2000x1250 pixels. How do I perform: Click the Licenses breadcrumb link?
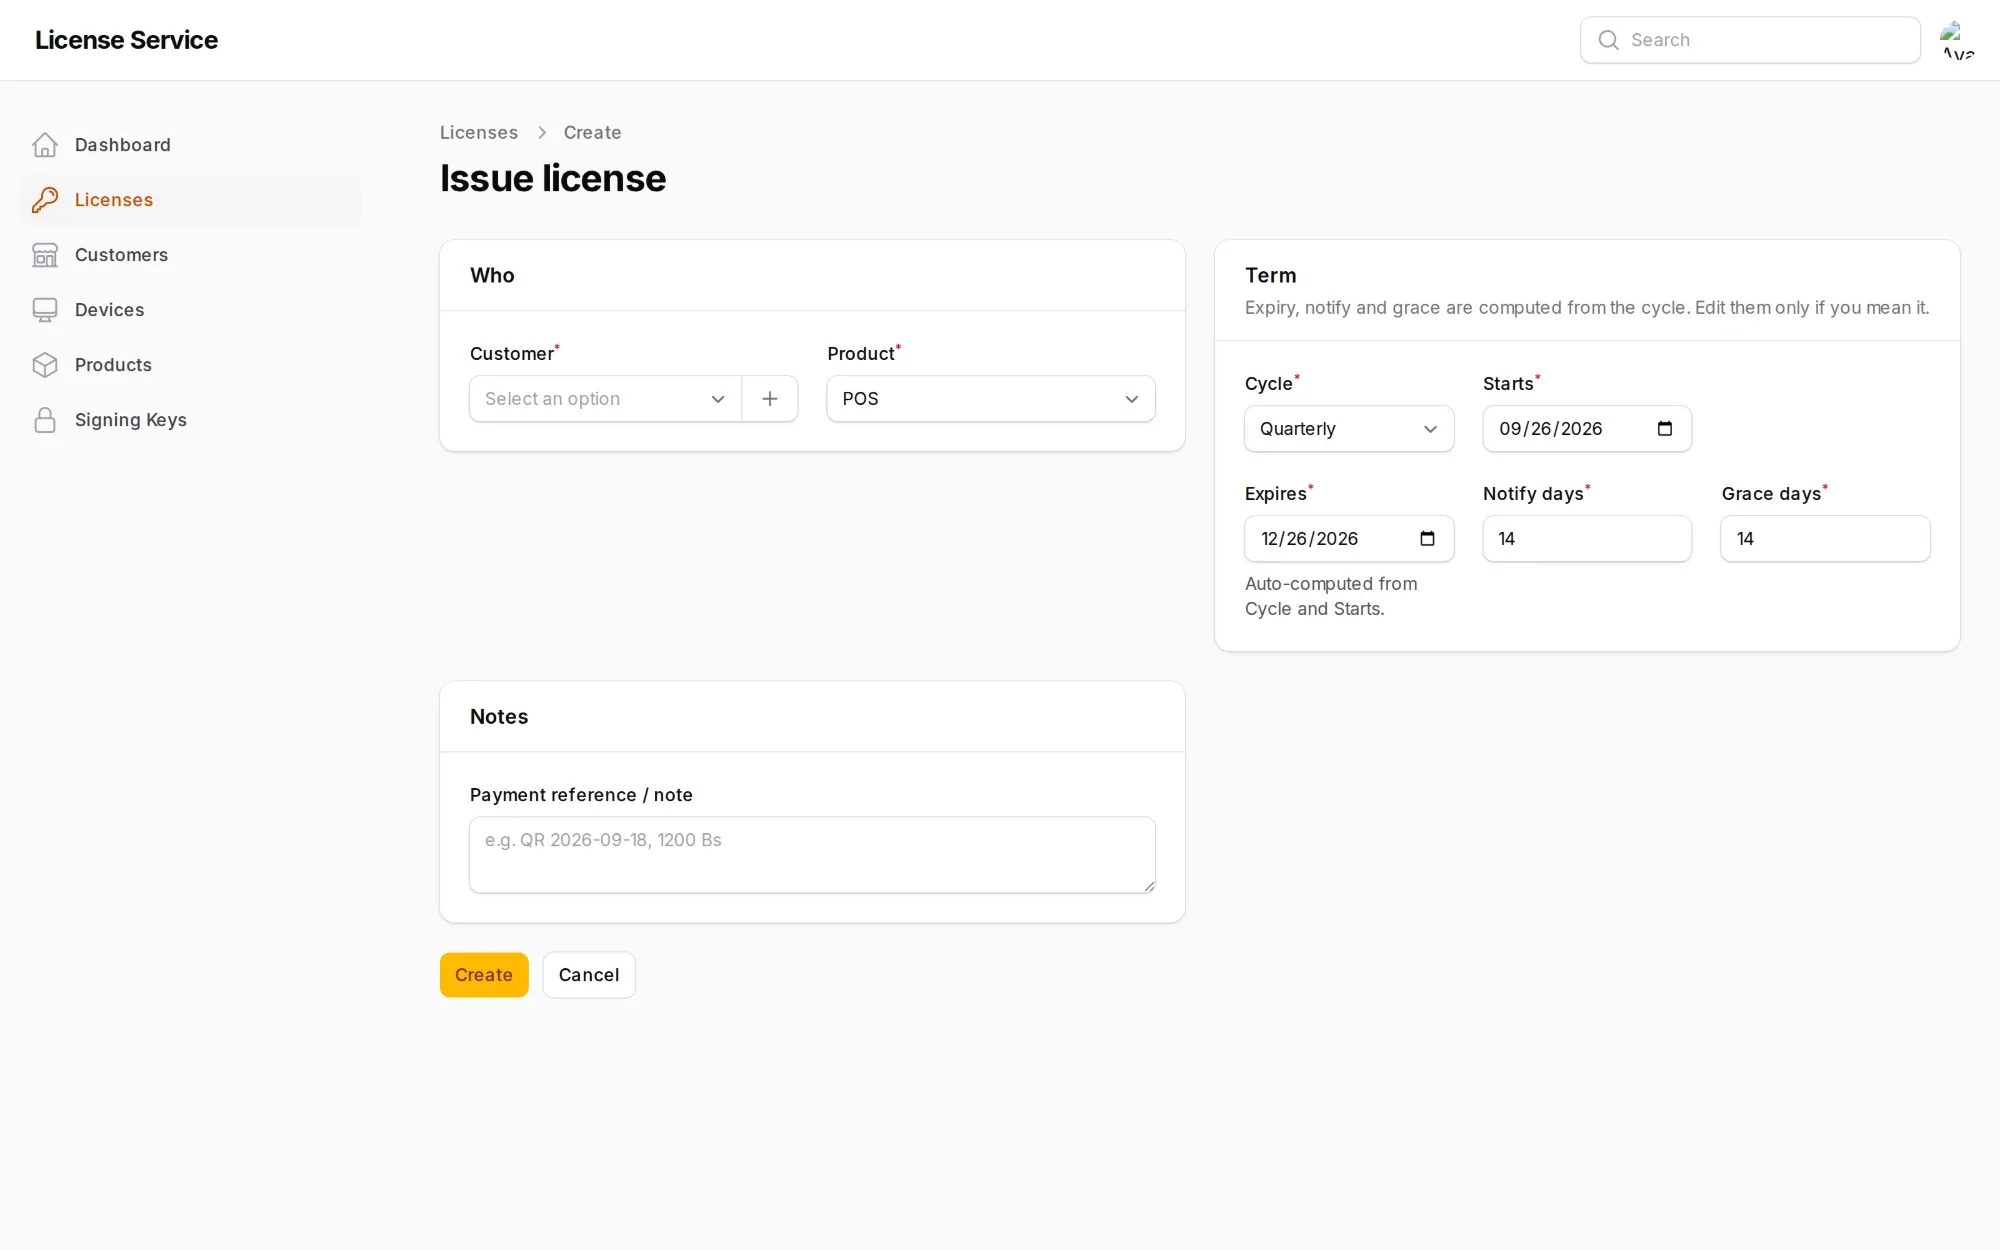[x=479, y=133]
